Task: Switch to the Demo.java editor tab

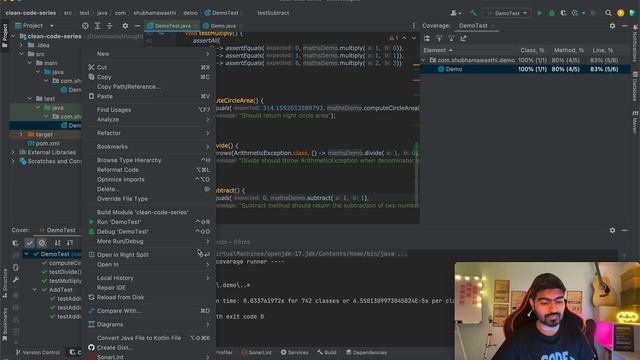Action: click(x=220, y=26)
